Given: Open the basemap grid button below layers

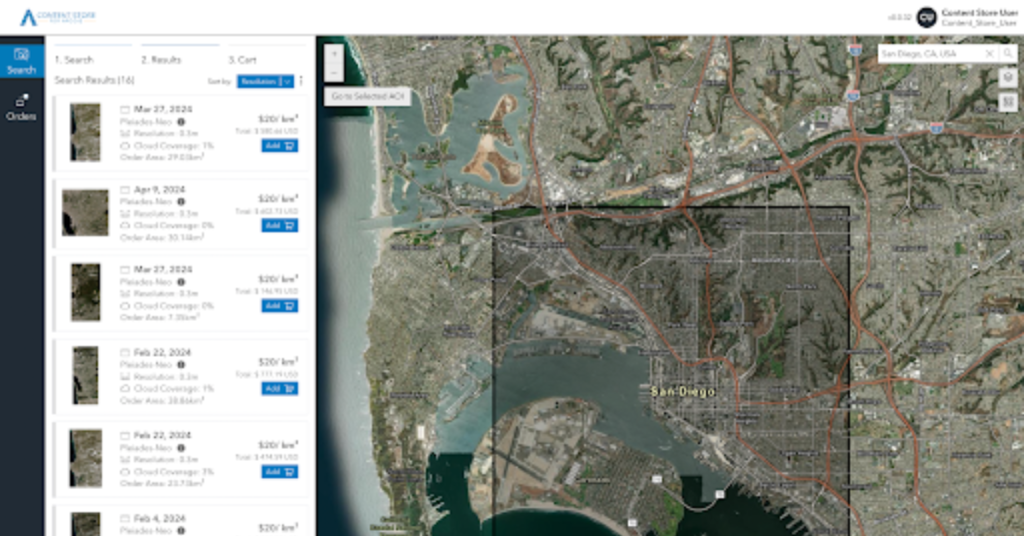Looking at the screenshot, I should pyautogui.click(x=1008, y=101).
